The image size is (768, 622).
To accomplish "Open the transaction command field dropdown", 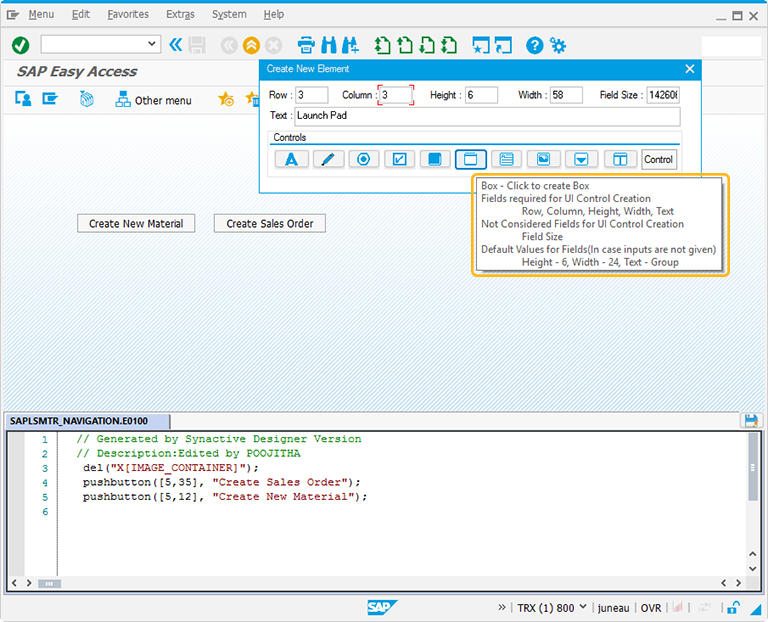I will pos(152,44).
